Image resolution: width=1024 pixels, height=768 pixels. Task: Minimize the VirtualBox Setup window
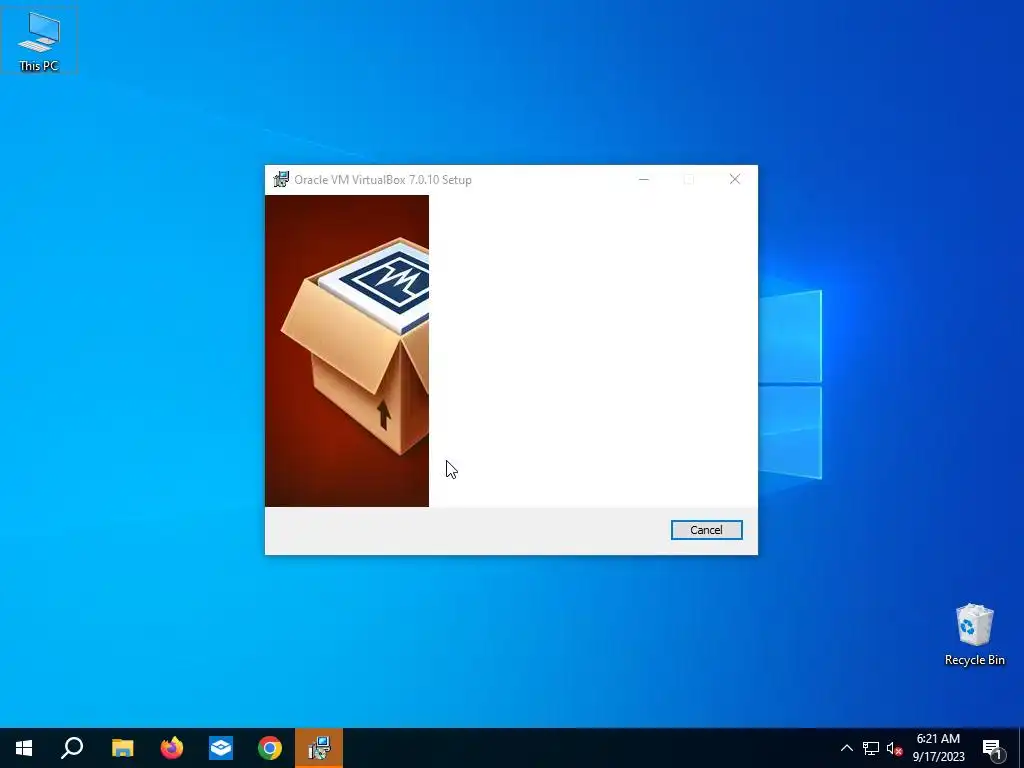(x=643, y=180)
